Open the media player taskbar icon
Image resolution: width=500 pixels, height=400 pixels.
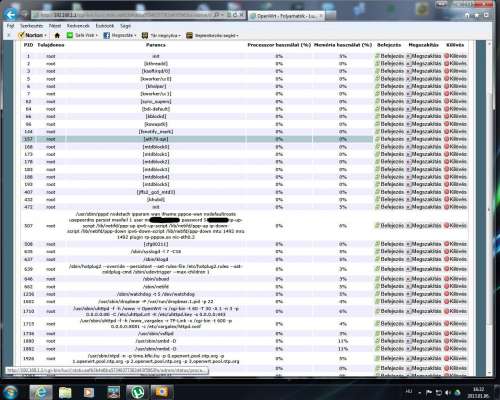[89, 392]
